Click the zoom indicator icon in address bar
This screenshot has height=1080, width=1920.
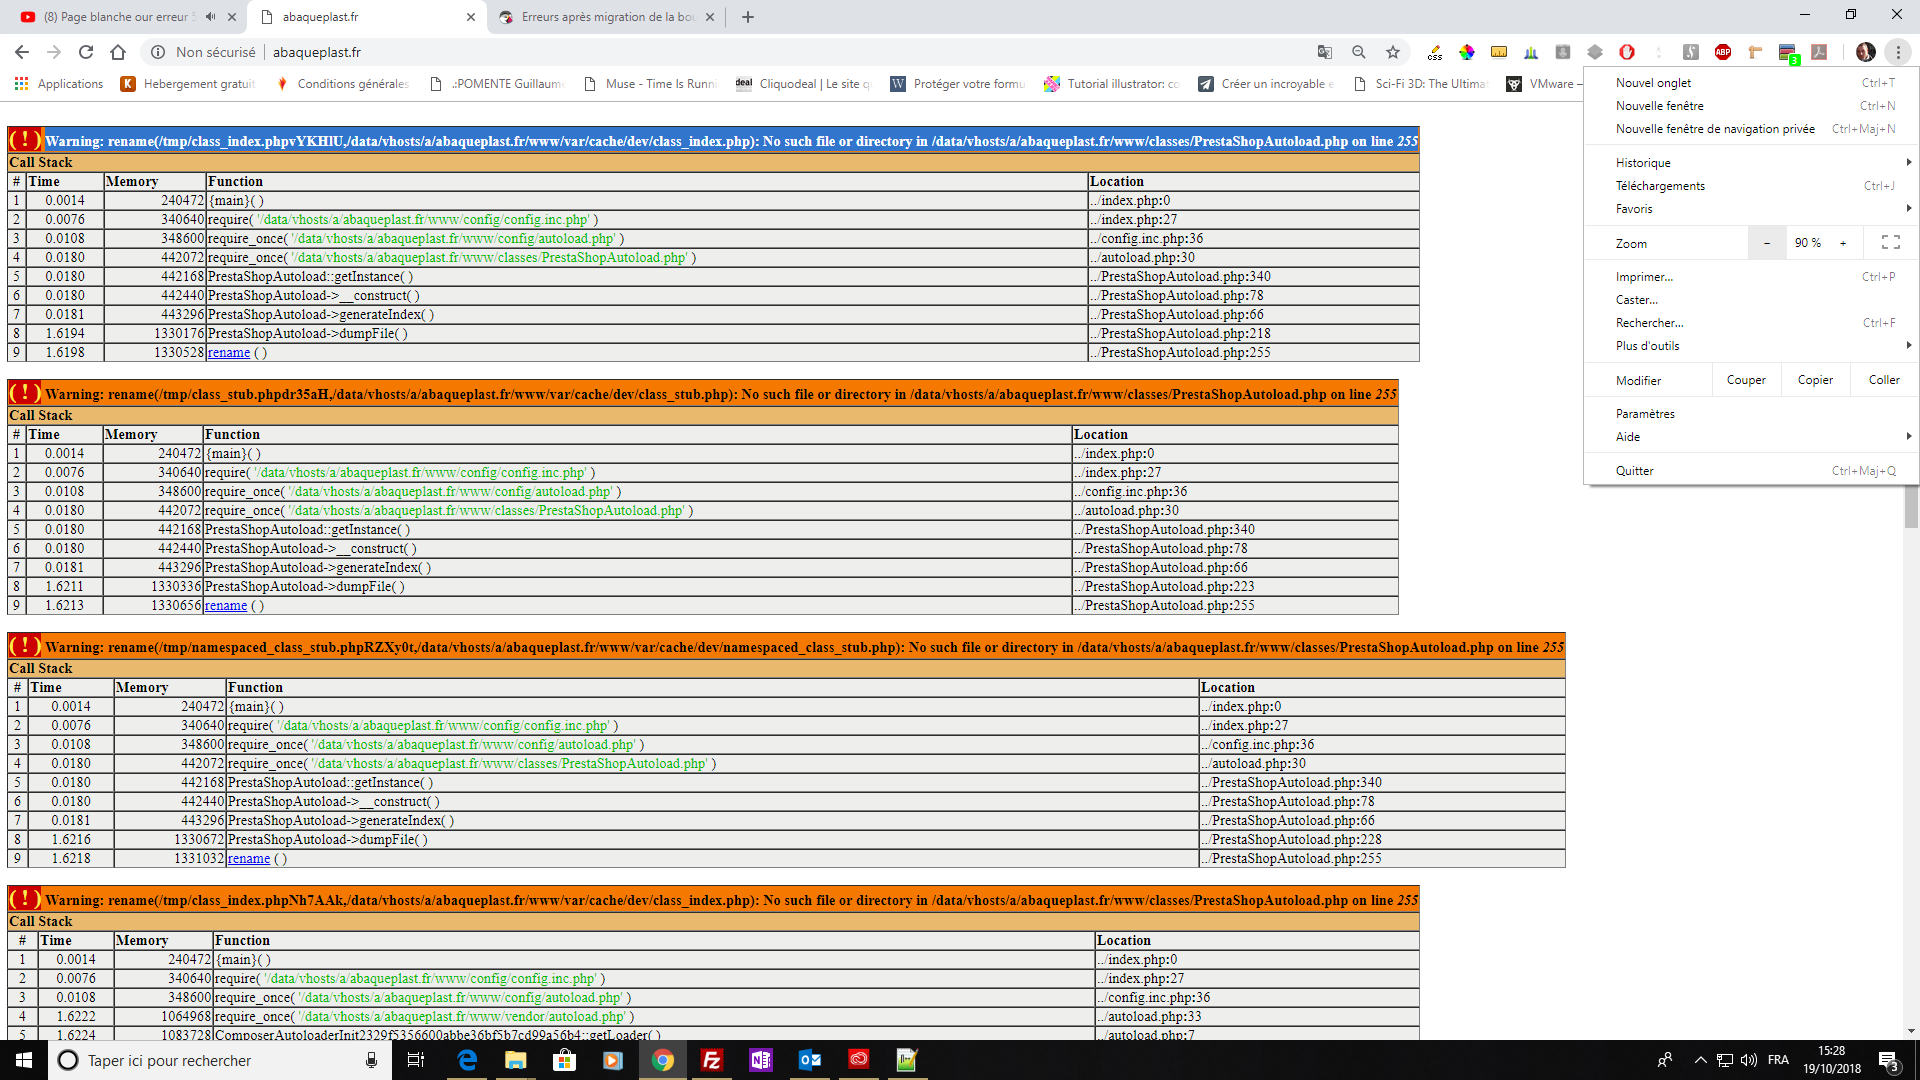pyautogui.click(x=1359, y=52)
